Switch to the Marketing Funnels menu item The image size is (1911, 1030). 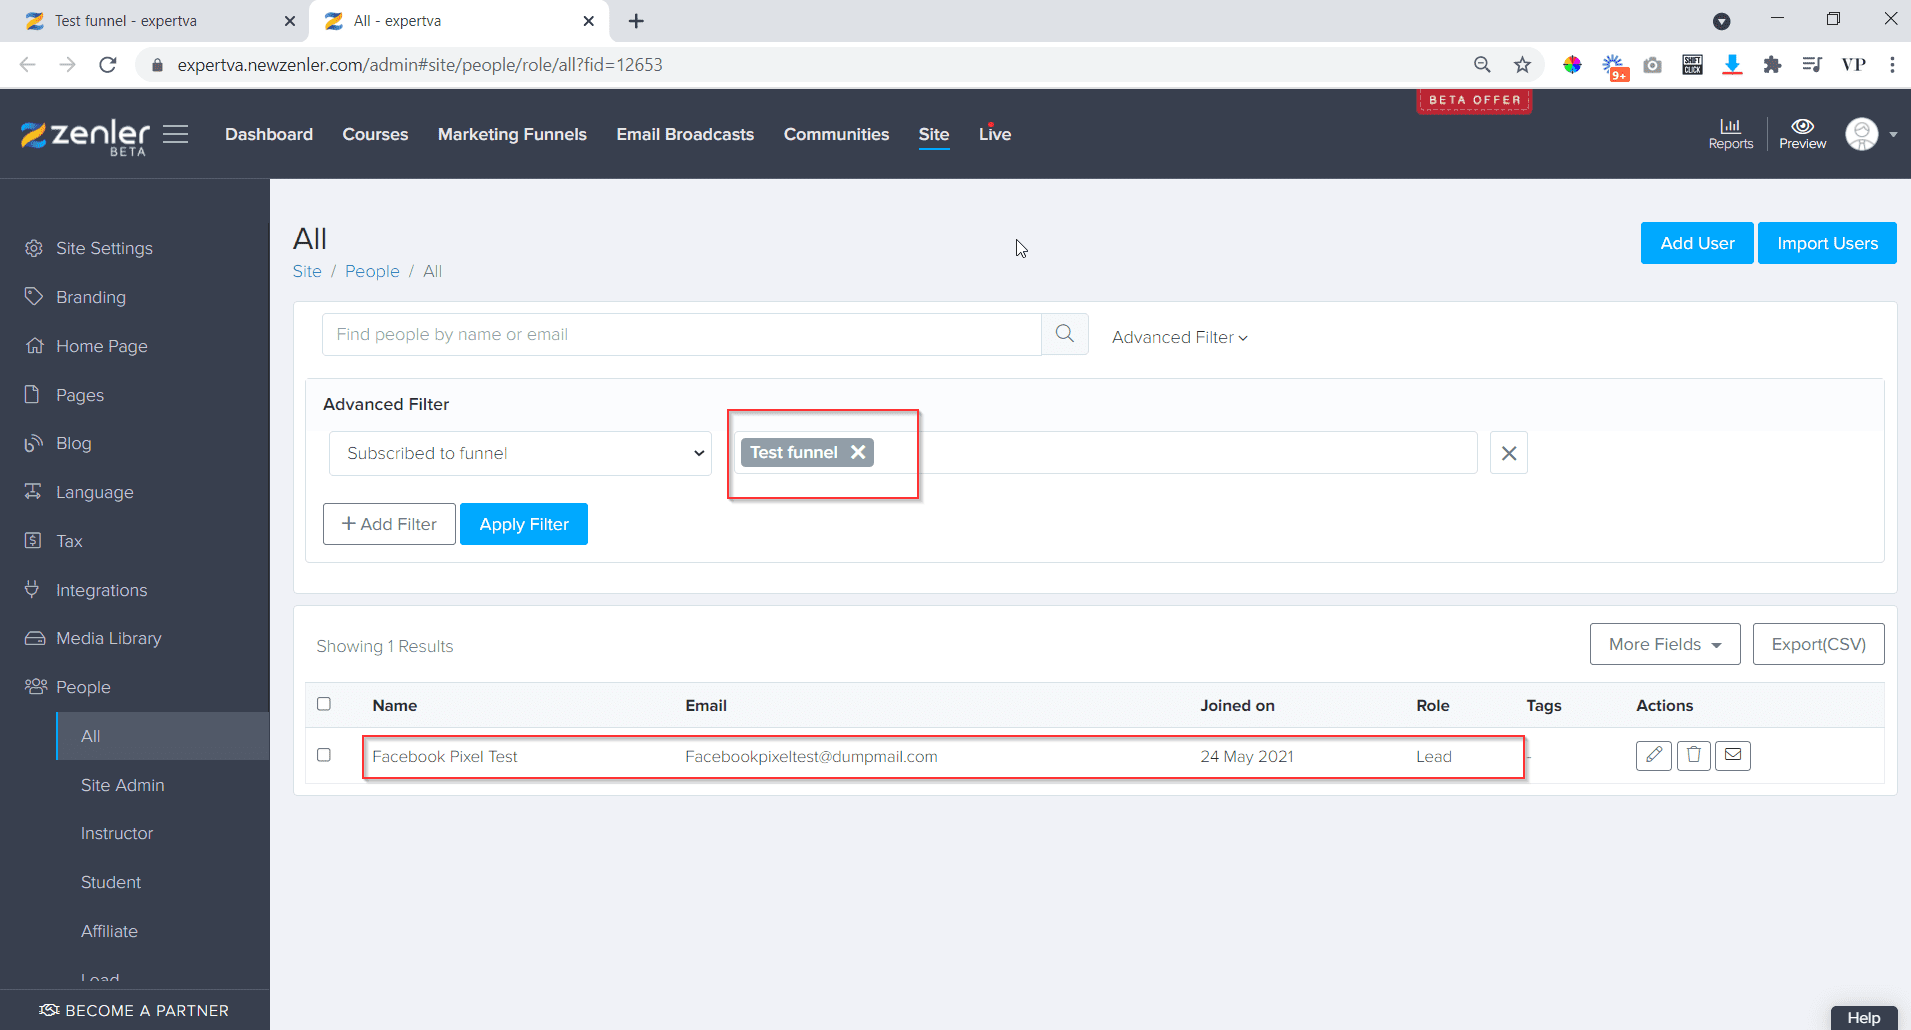[x=511, y=134]
